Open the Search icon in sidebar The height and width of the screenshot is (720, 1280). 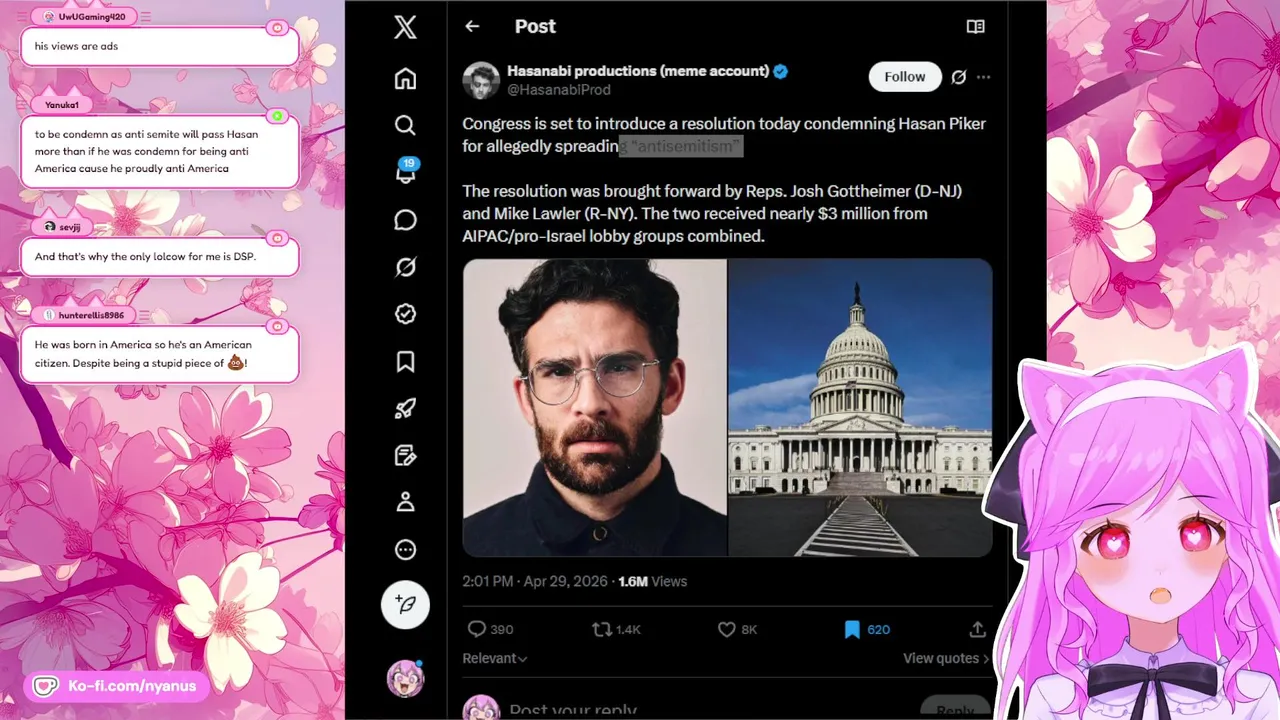tap(405, 125)
